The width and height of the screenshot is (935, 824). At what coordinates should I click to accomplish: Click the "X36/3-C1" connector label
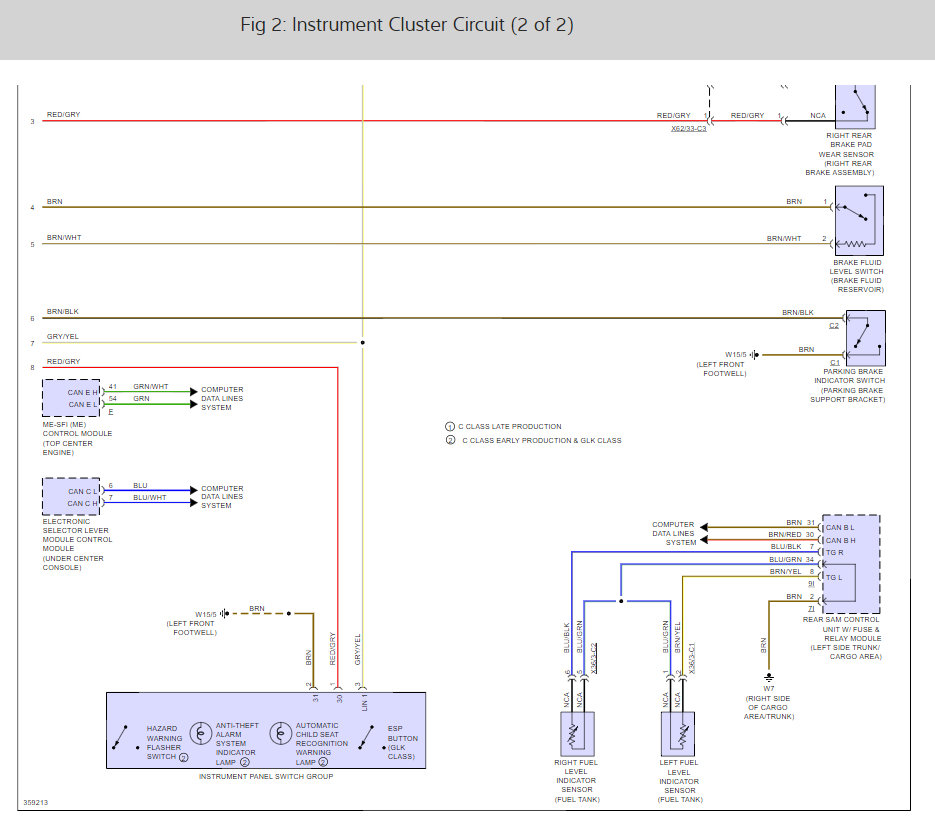click(x=692, y=658)
